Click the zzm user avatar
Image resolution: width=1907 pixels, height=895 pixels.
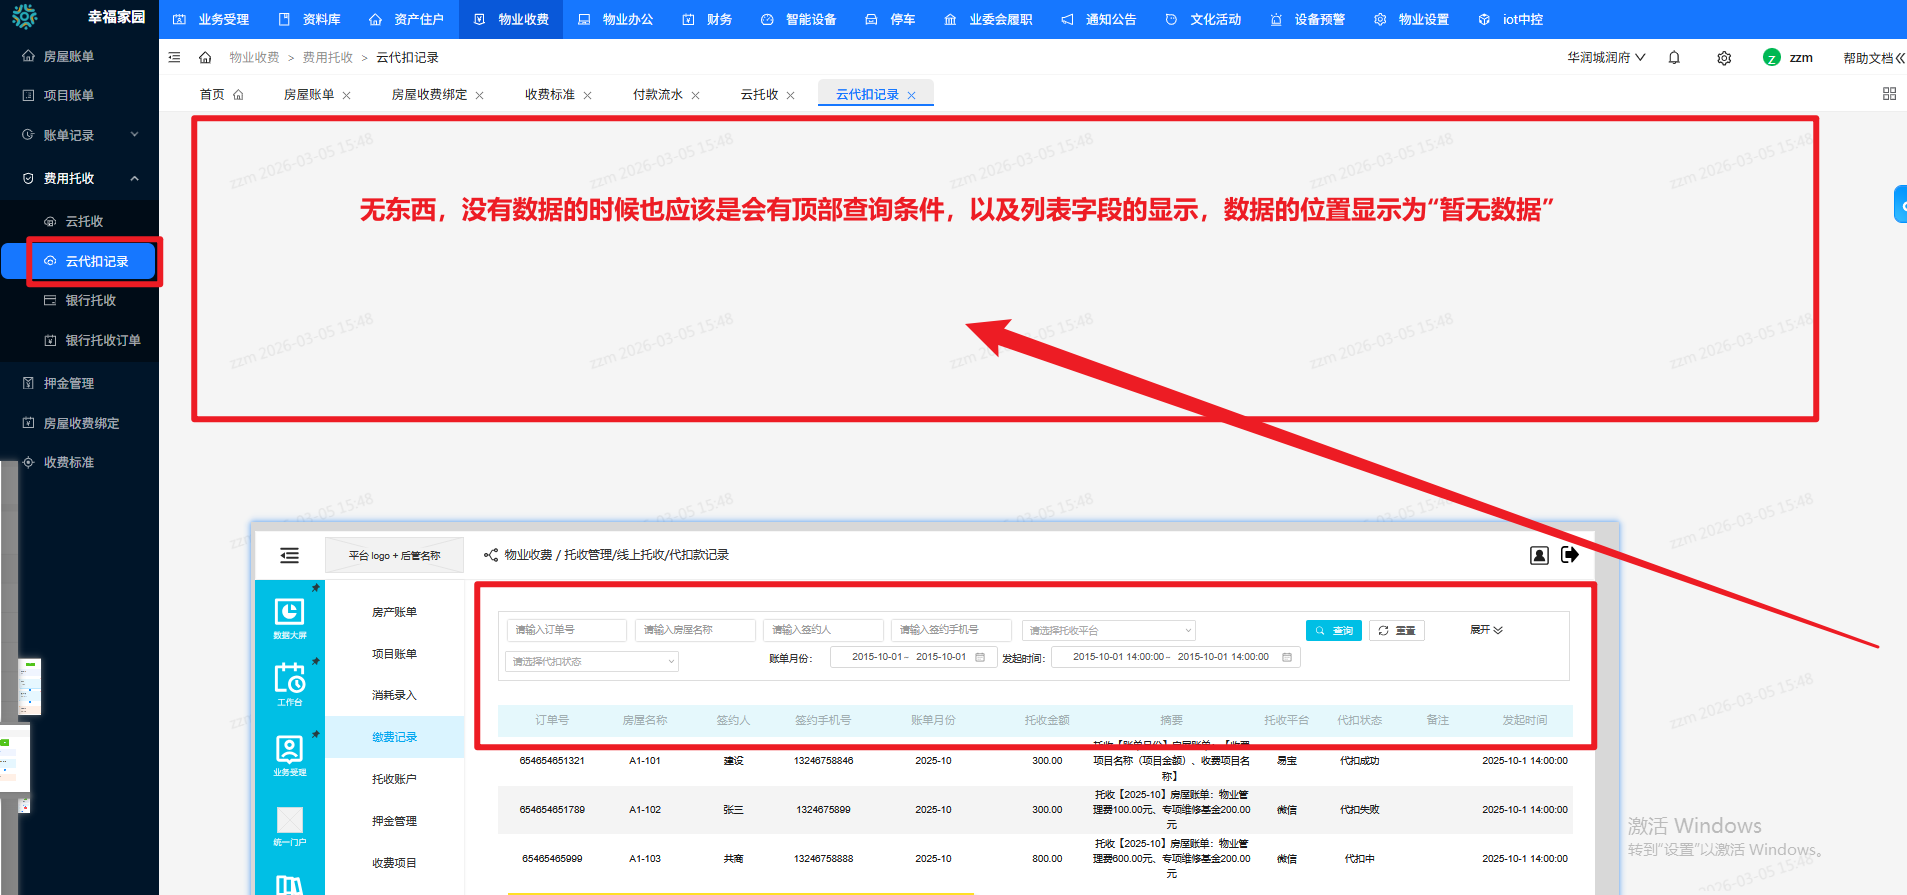(1772, 58)
